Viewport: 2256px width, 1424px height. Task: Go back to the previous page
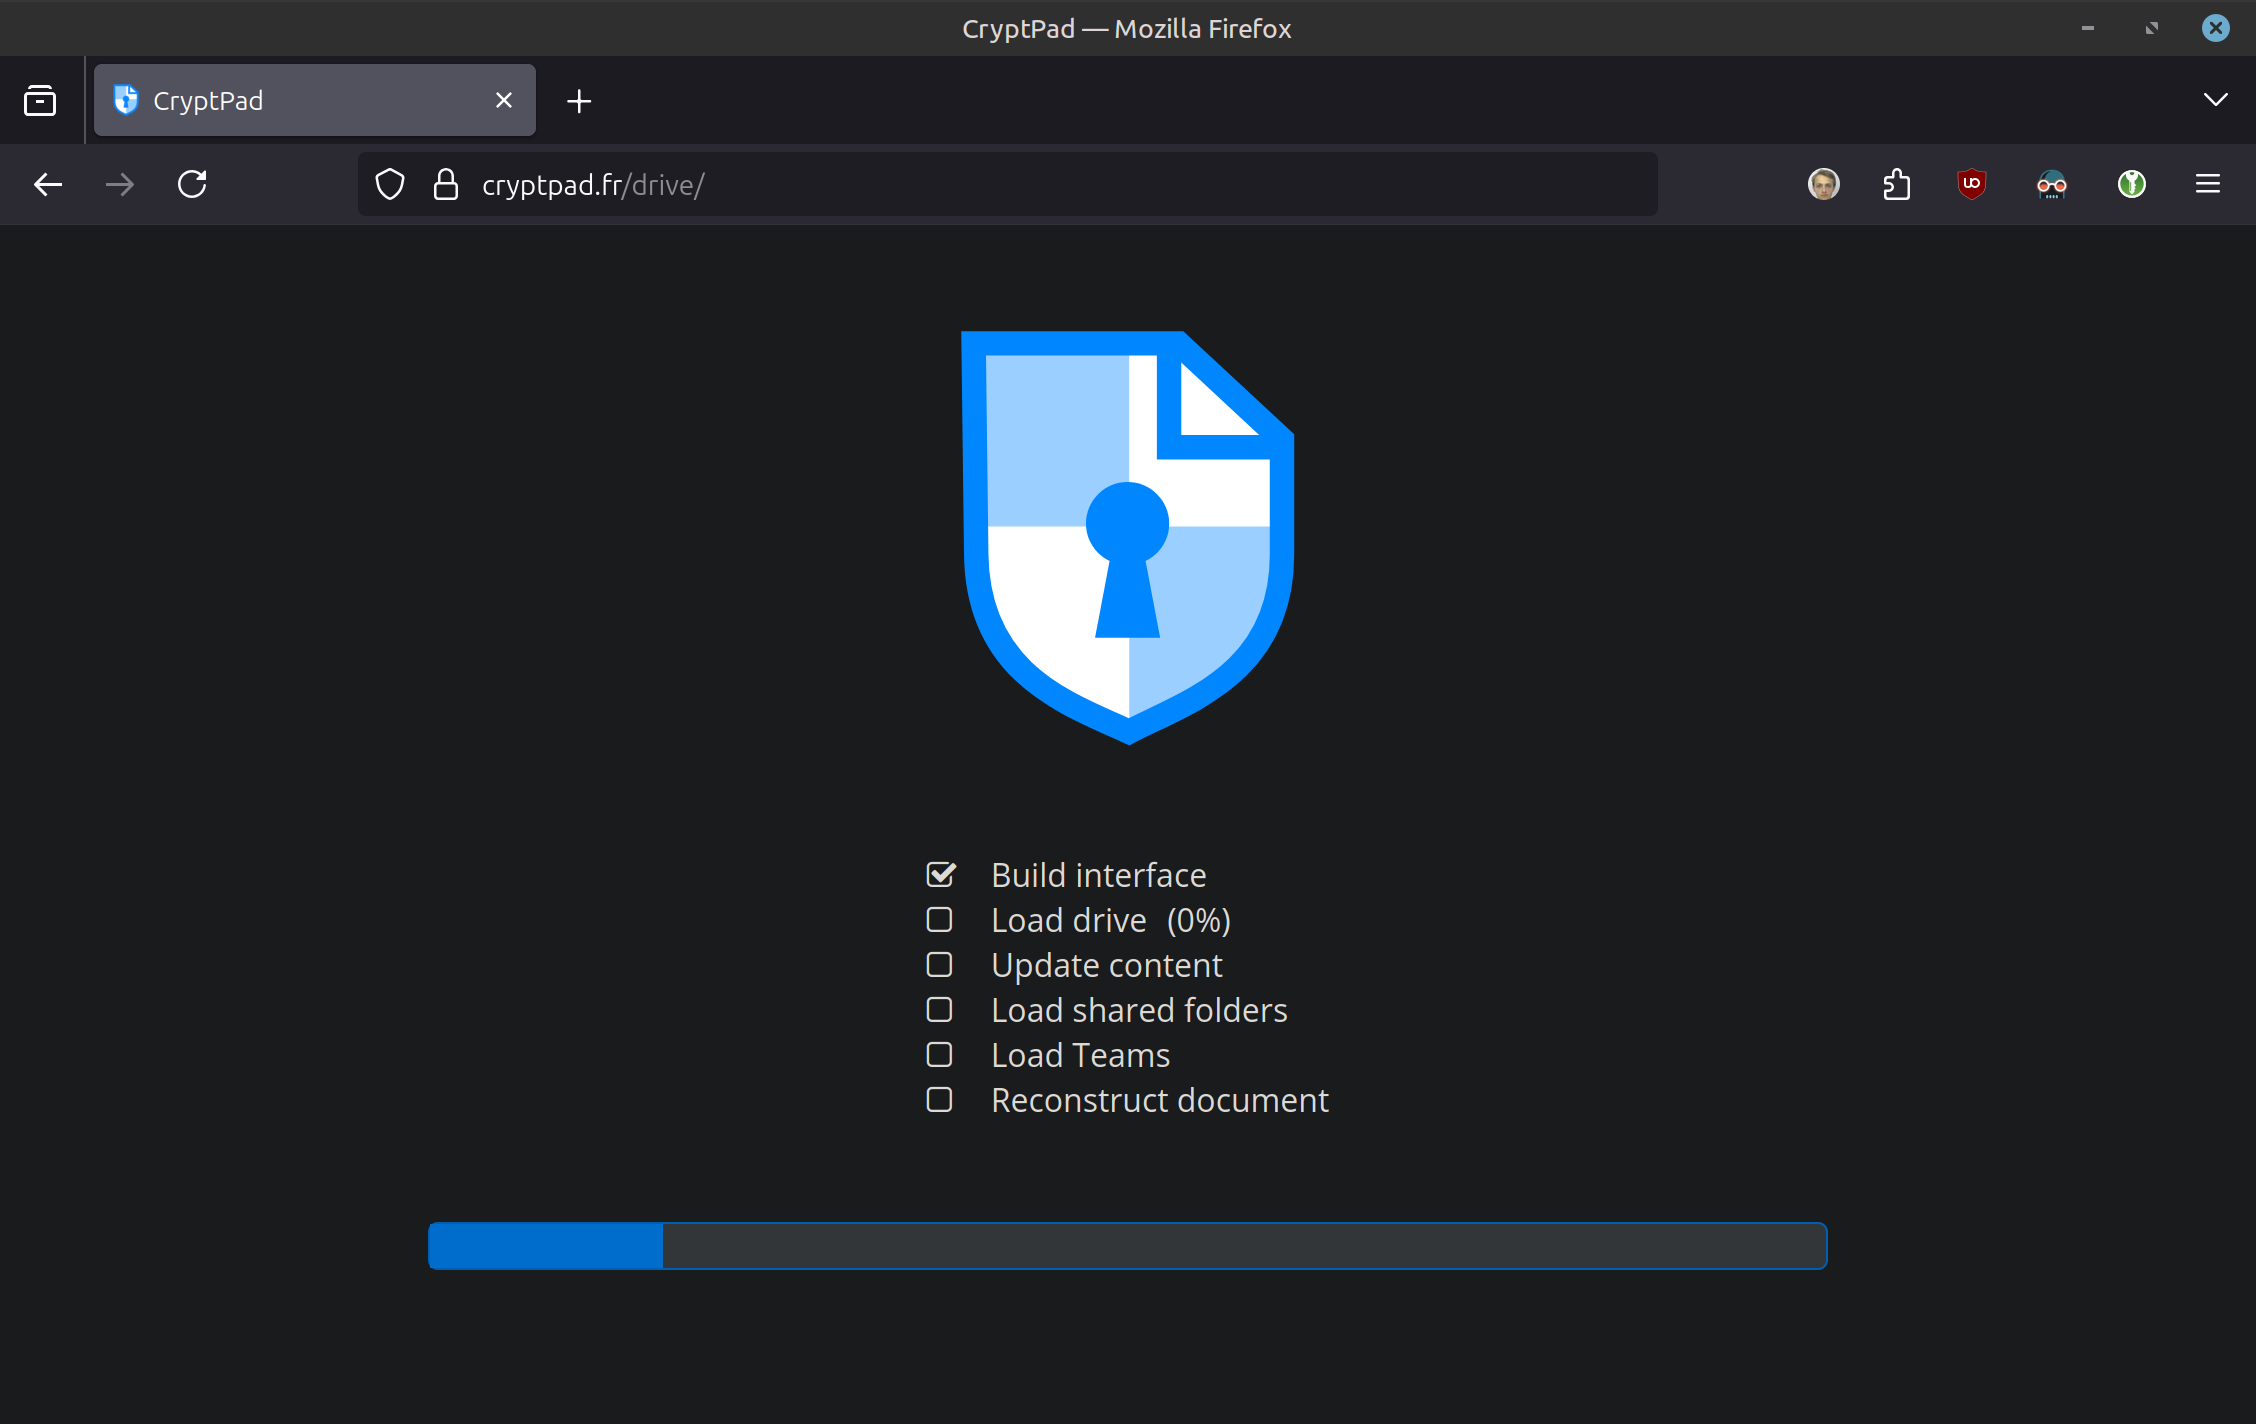48,184
